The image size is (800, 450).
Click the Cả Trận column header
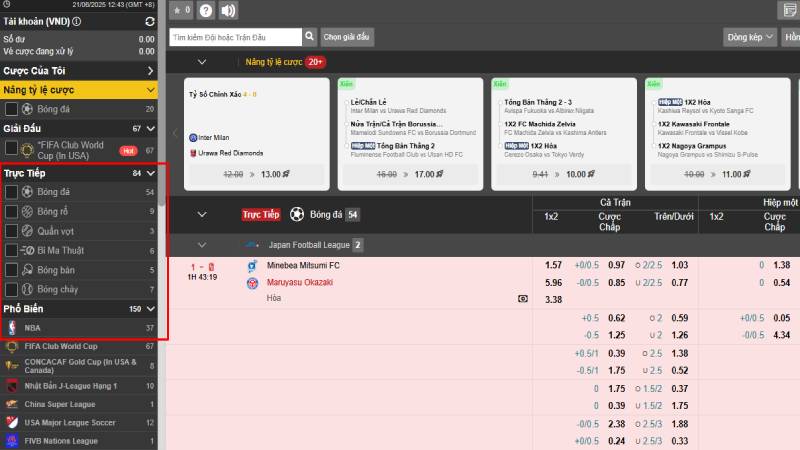click(x=615, y=203)
